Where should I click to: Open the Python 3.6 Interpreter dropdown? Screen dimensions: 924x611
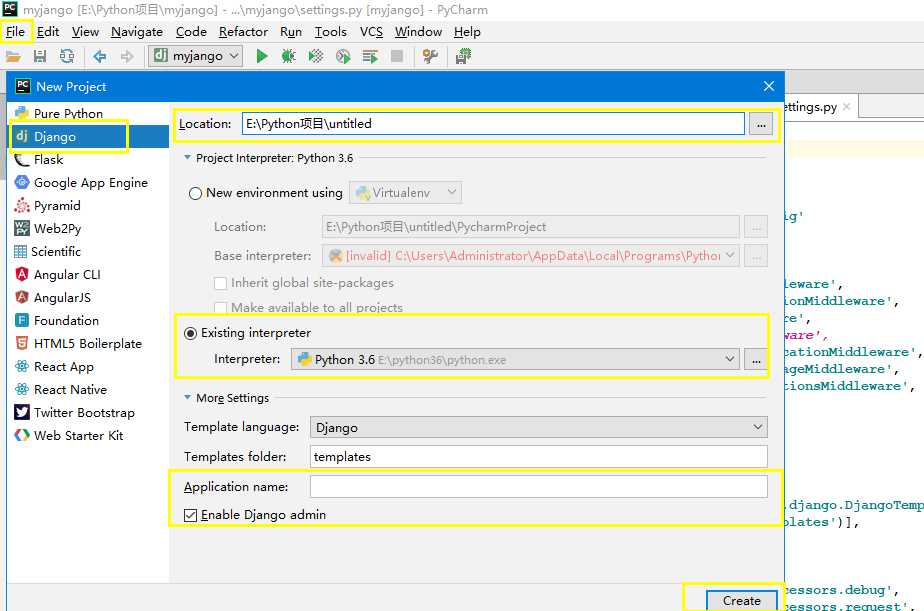tap(515, 359)
